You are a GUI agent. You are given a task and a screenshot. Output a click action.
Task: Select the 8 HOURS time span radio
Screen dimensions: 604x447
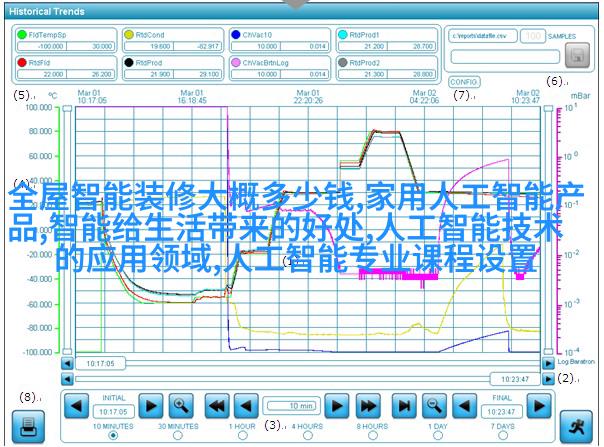tap(372, 435)
